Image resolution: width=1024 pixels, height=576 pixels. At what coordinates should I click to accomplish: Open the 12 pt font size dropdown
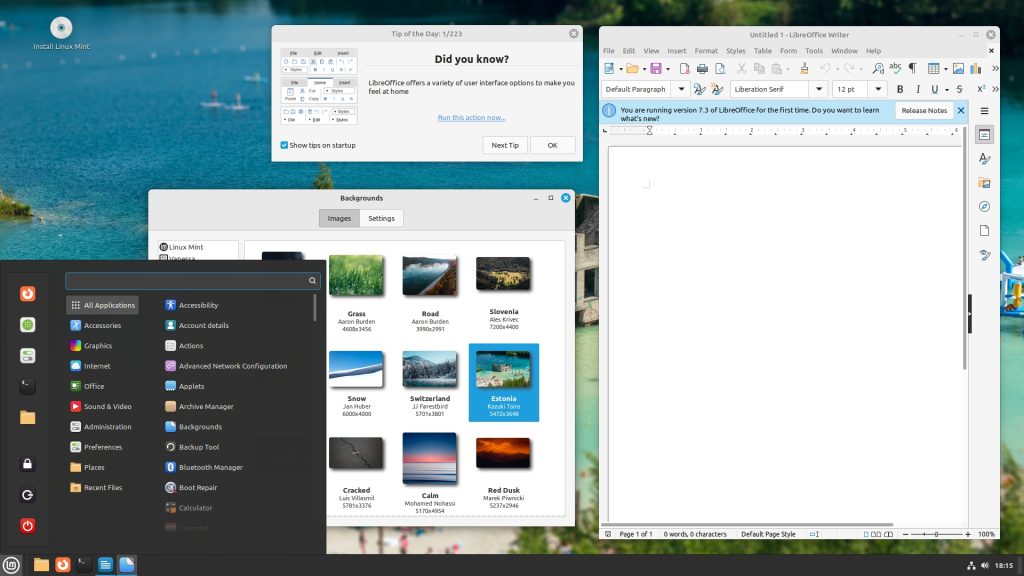click(x=878, y=90)
